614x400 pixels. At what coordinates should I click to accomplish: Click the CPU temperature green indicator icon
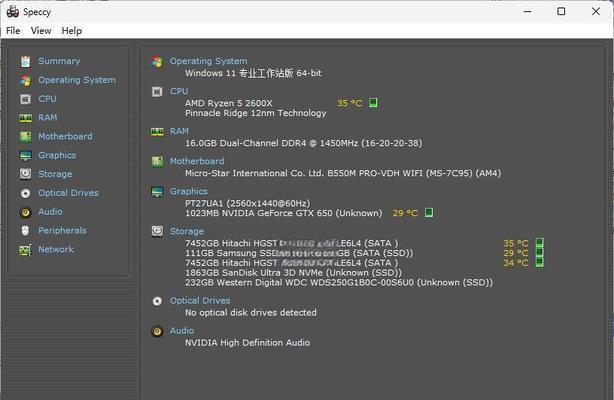click(373, 103)
